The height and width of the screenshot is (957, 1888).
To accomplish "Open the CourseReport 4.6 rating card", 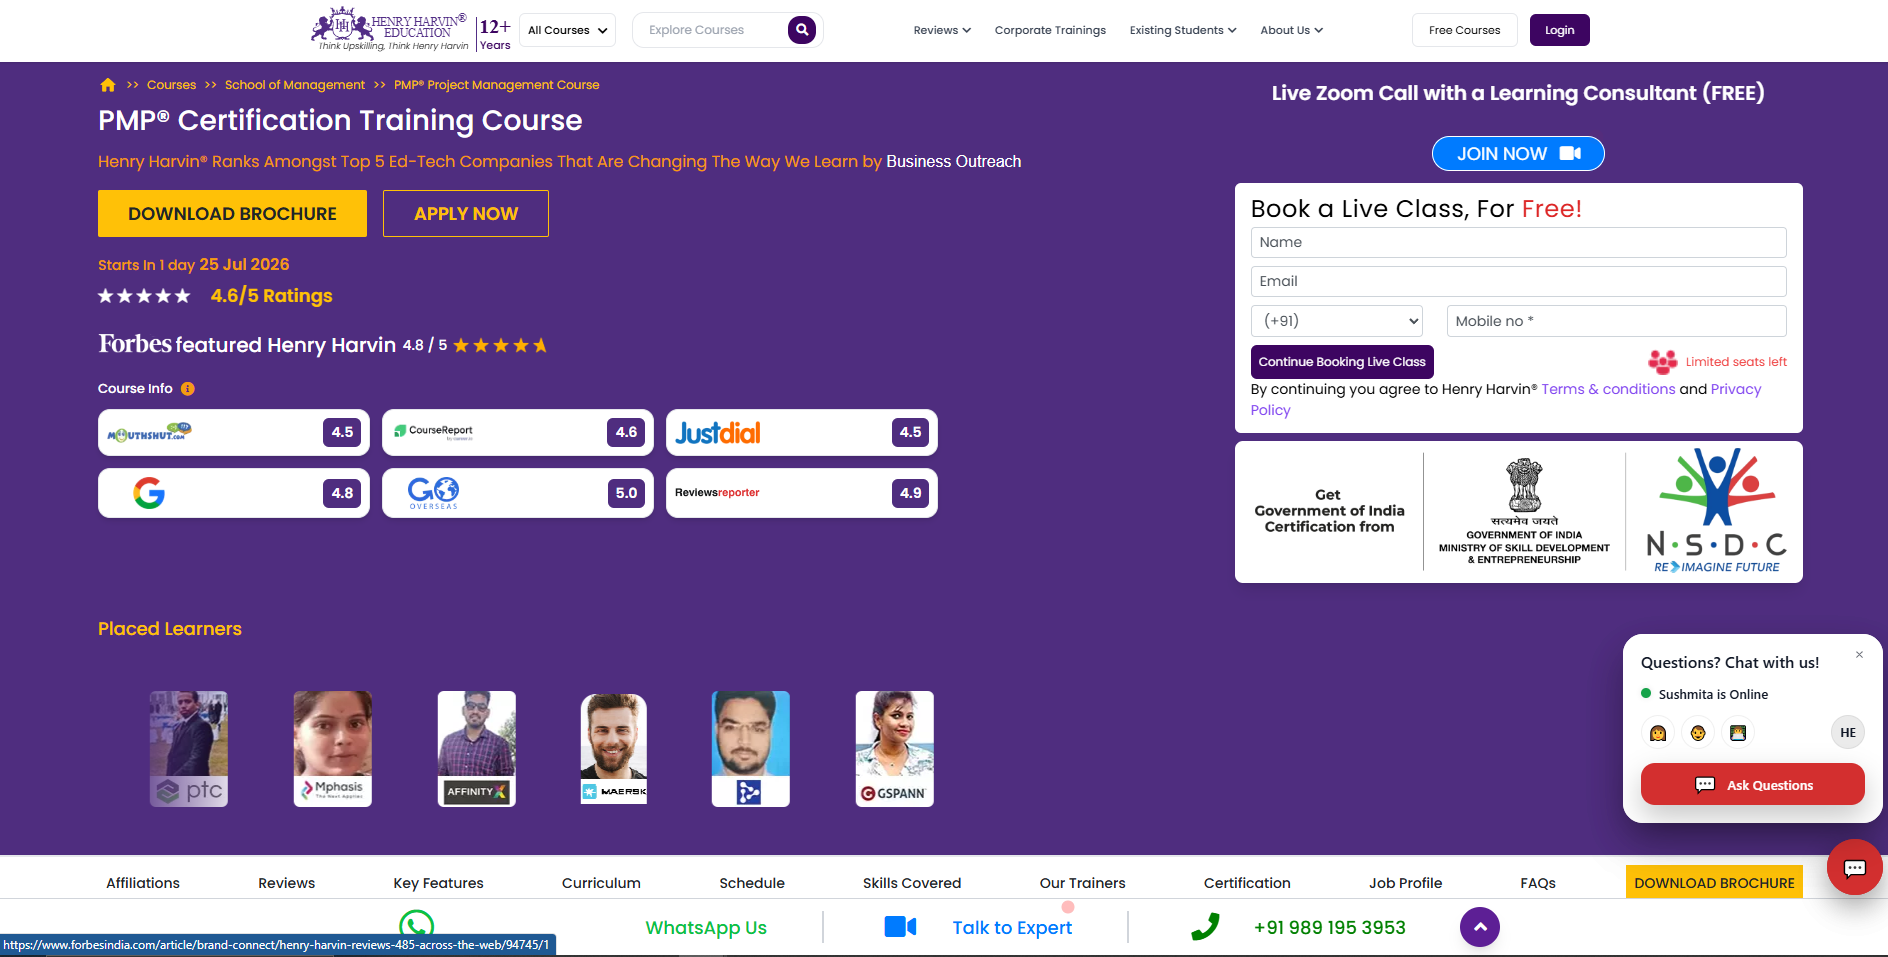I will (x=518, y=433).
